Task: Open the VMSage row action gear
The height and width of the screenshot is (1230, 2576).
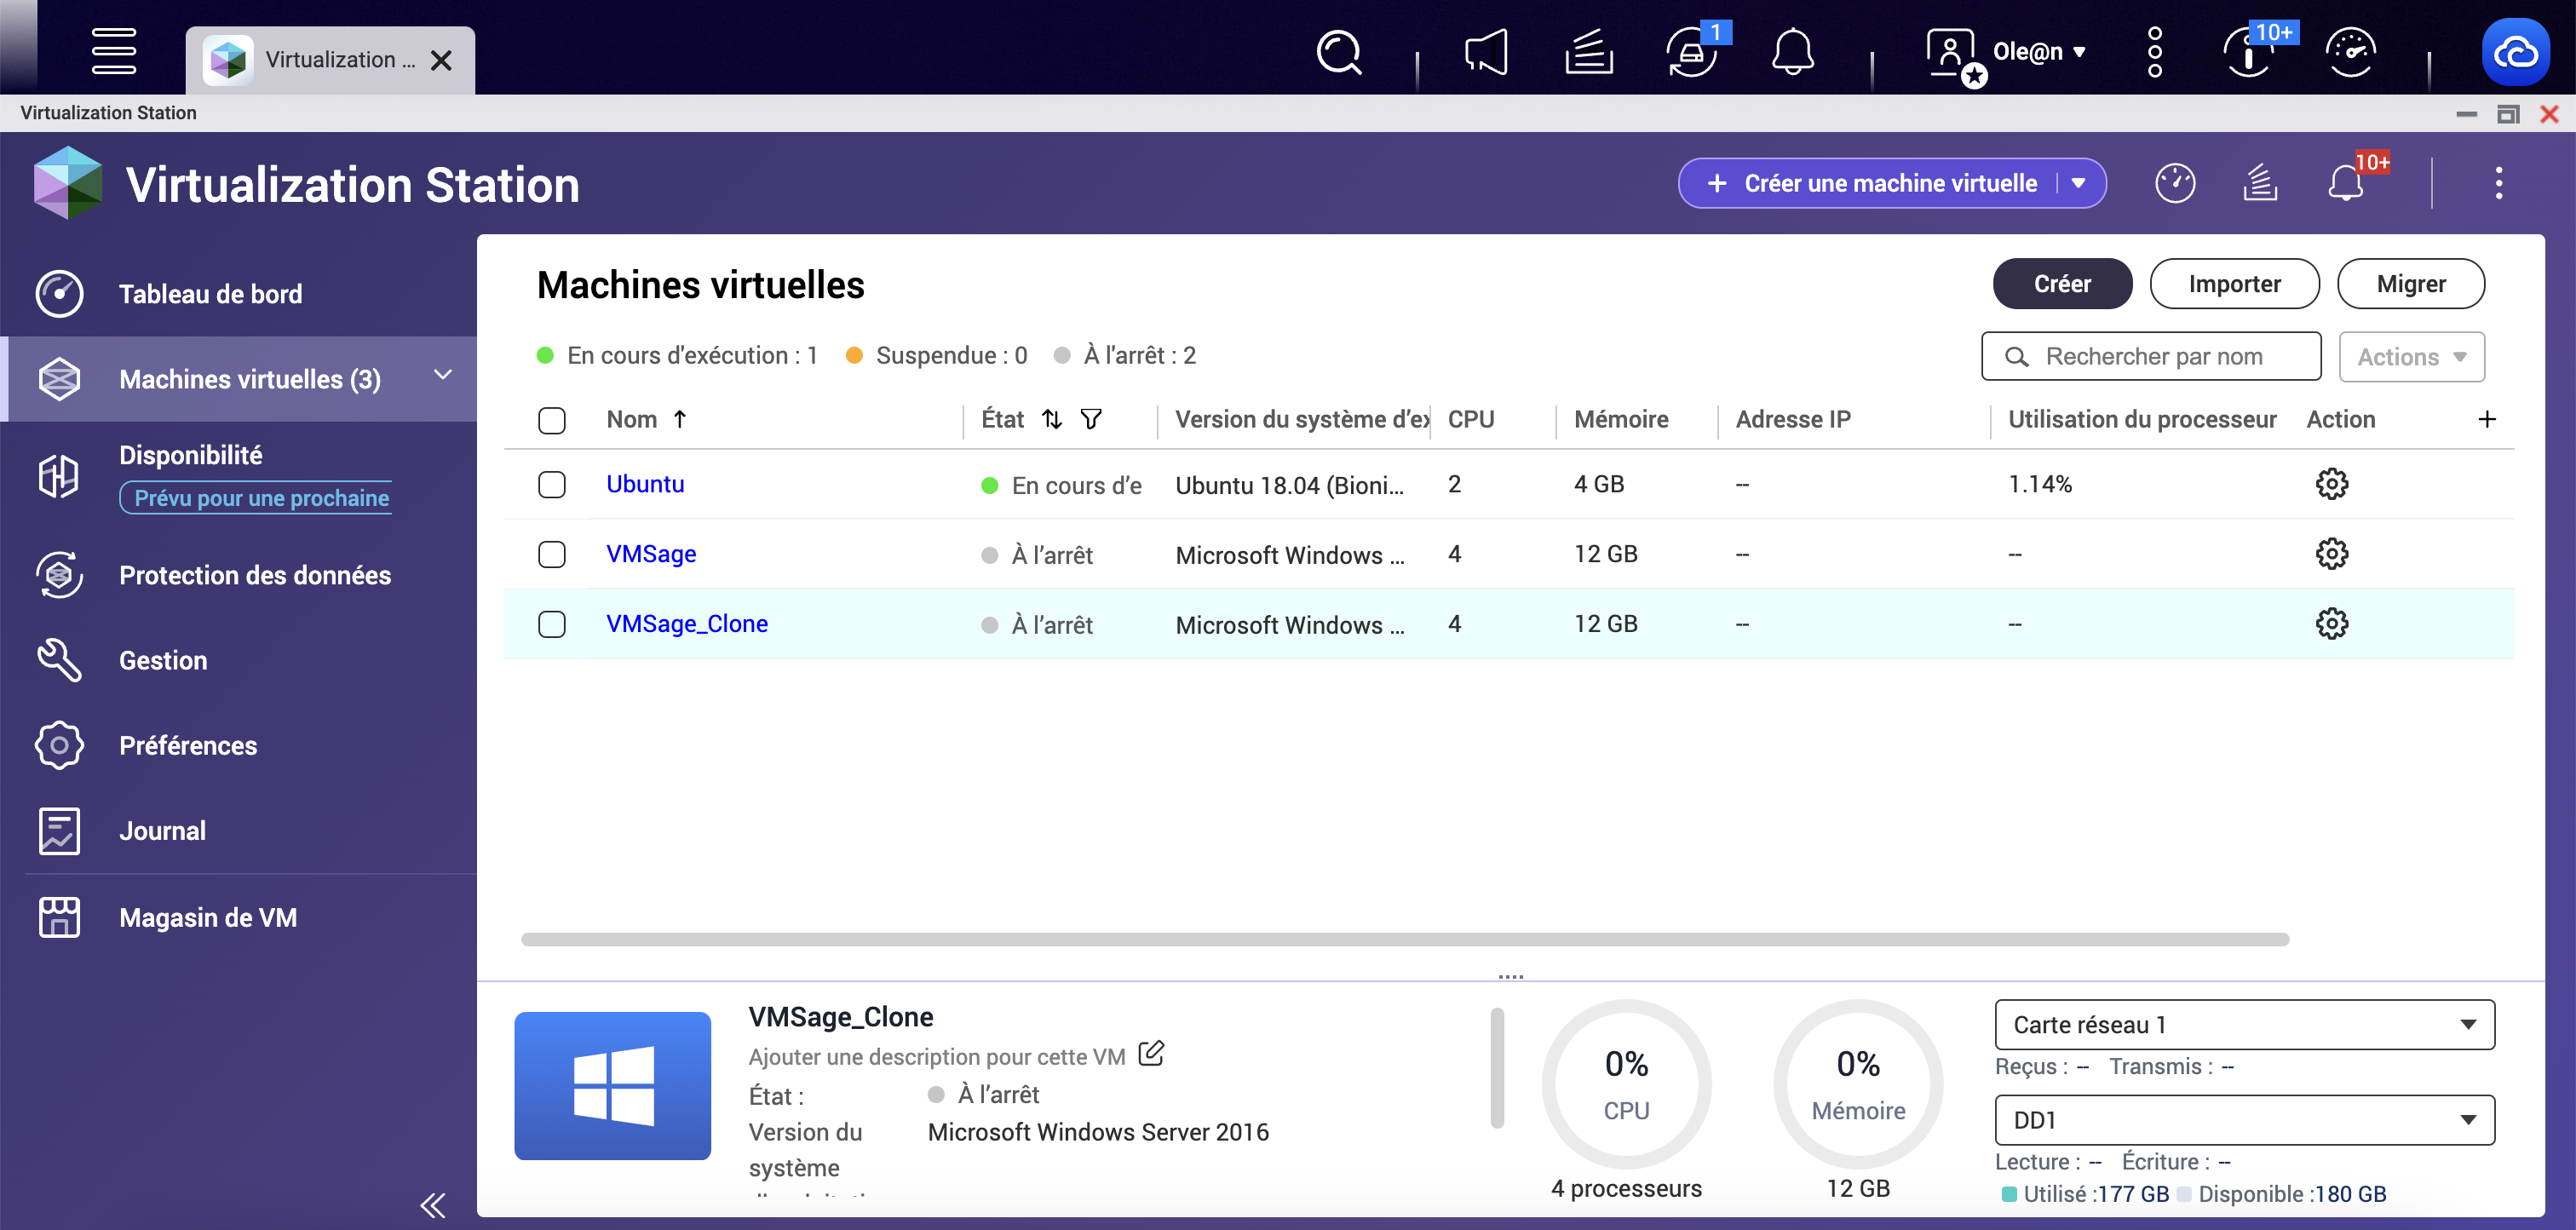Action: click(x=2332, y=554)
